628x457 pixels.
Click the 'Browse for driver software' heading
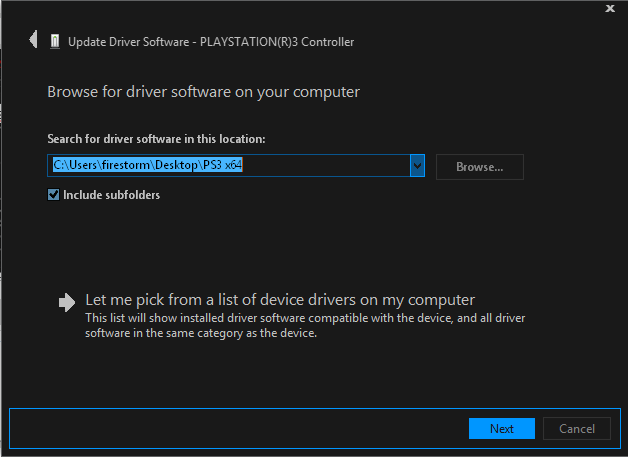pyautogui.click(x=203, y=92)
